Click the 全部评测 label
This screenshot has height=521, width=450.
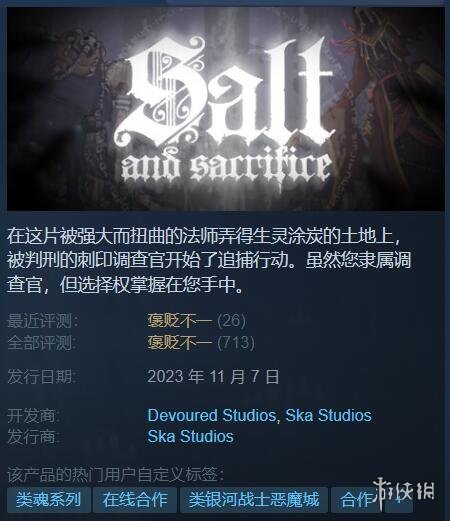point(42,342)
